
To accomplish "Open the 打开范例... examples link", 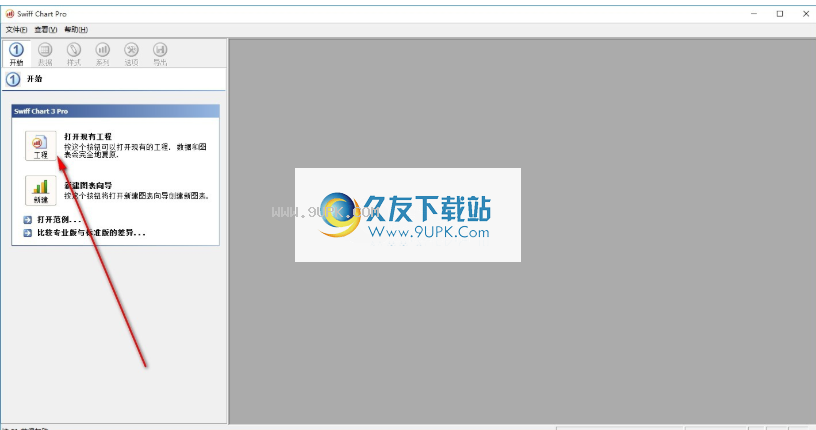I will (x=59, y=220).
